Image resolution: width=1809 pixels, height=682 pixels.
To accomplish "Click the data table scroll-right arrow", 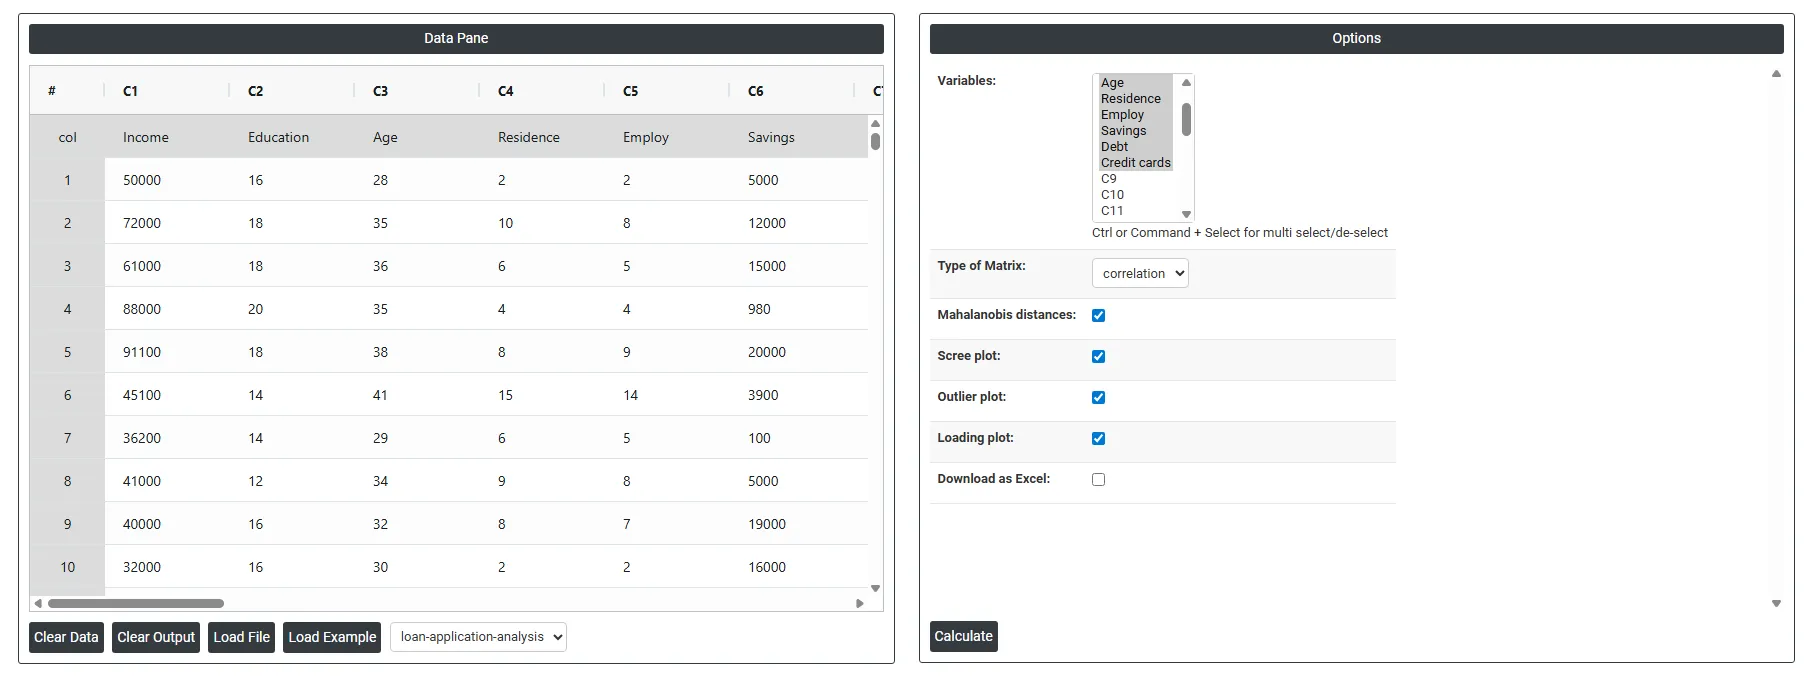I will [860, 603].
